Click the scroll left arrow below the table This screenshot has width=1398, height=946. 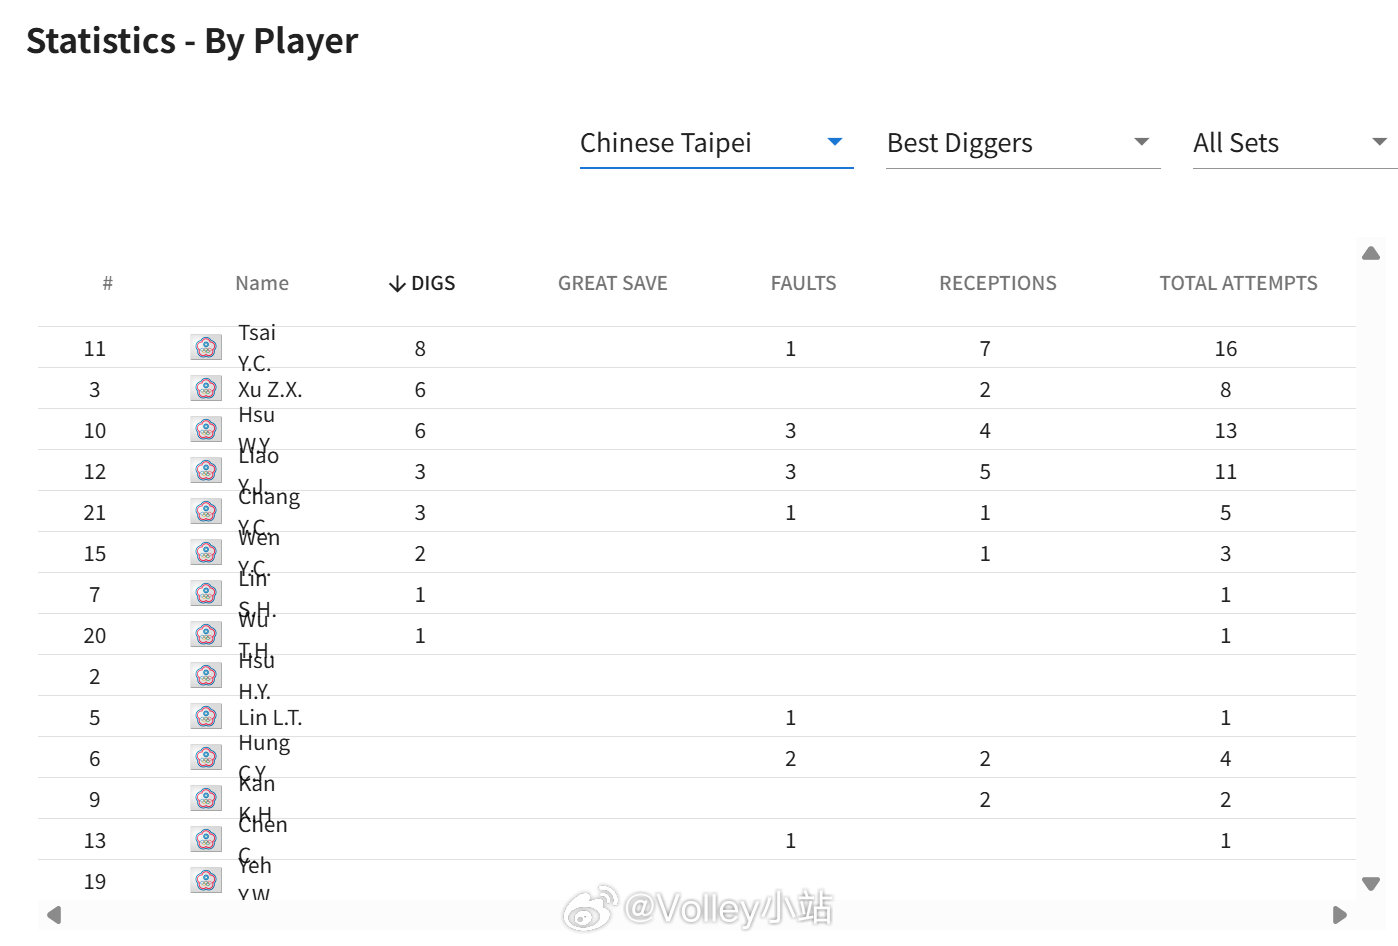point(54,915)
